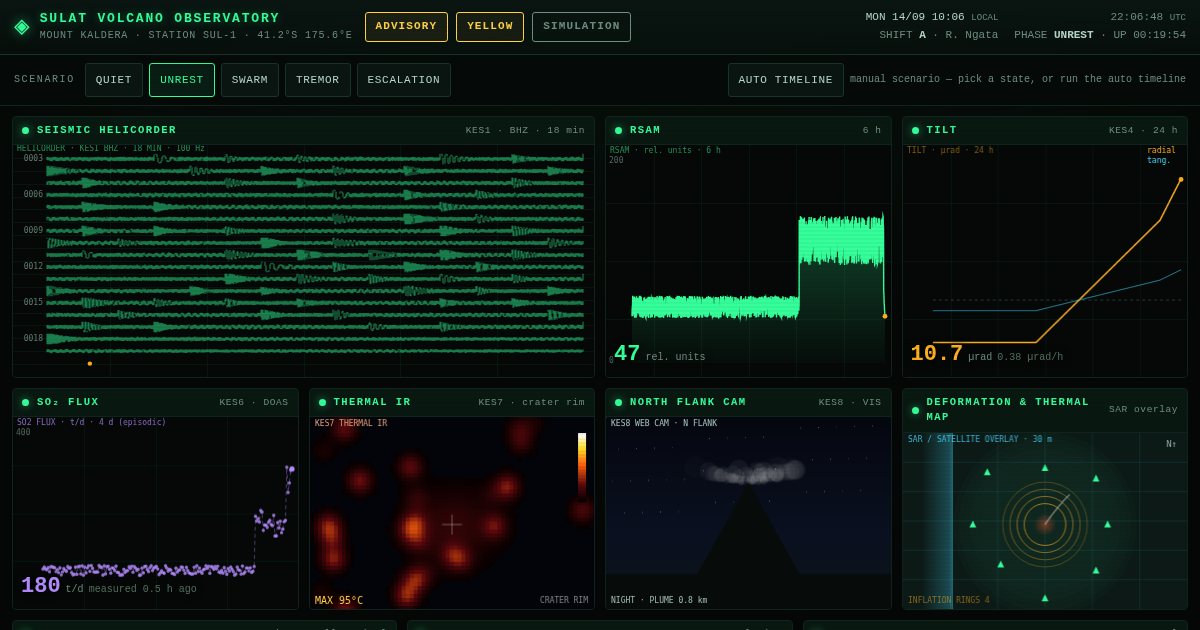Click the 'CRATER RIM' label
The width and height of the screenshot is (1200, 630).
[x=564, y=601]
